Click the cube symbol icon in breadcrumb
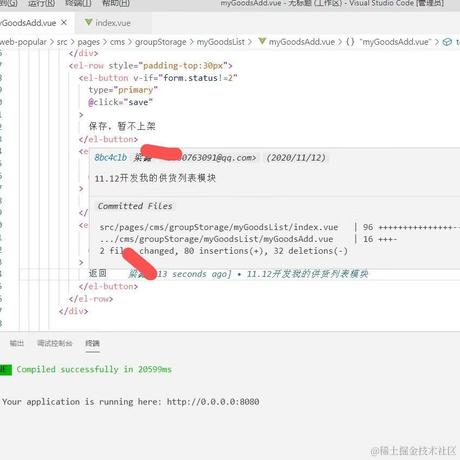The height and width of the screenshot is (460, 460). (447, 42)
